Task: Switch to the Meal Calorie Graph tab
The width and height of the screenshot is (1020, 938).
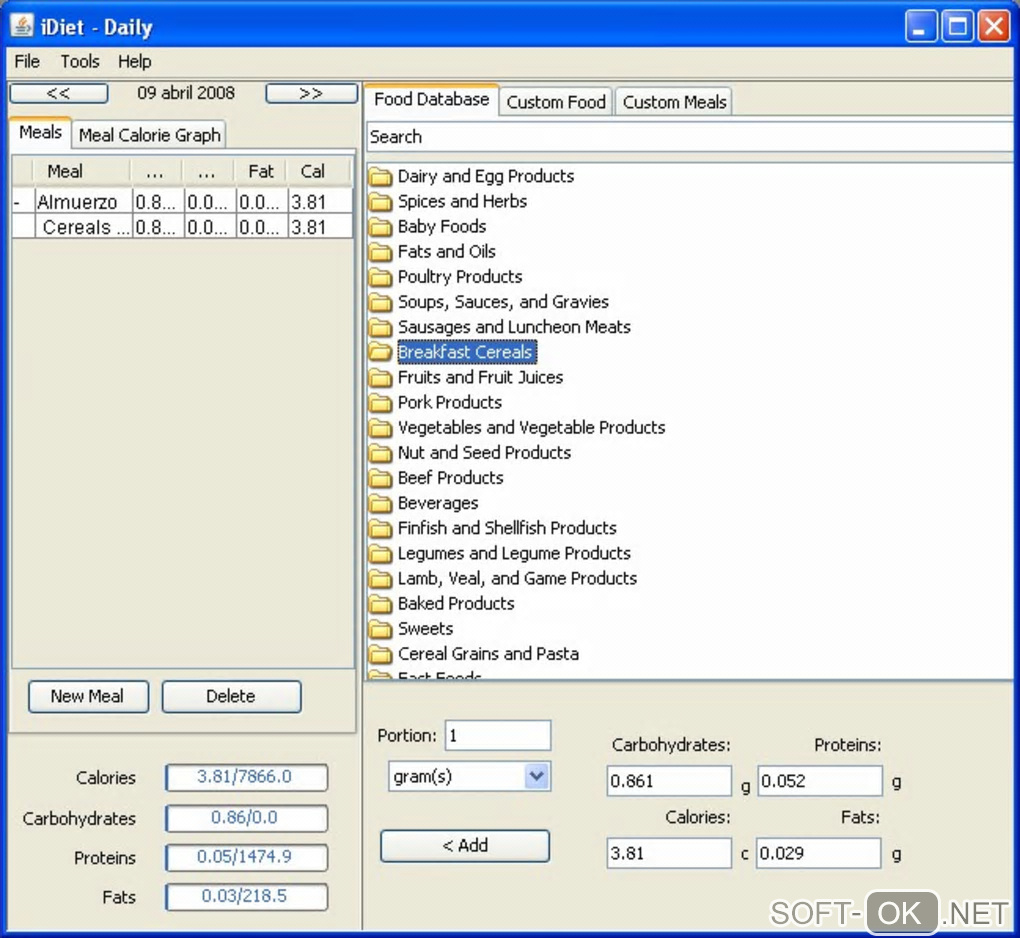Action: click(150, 135)
